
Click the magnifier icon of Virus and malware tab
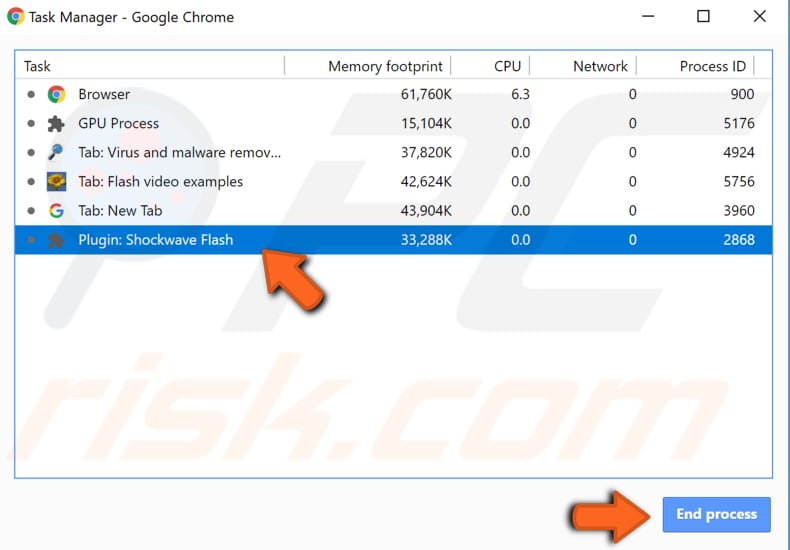pos(56,152)
